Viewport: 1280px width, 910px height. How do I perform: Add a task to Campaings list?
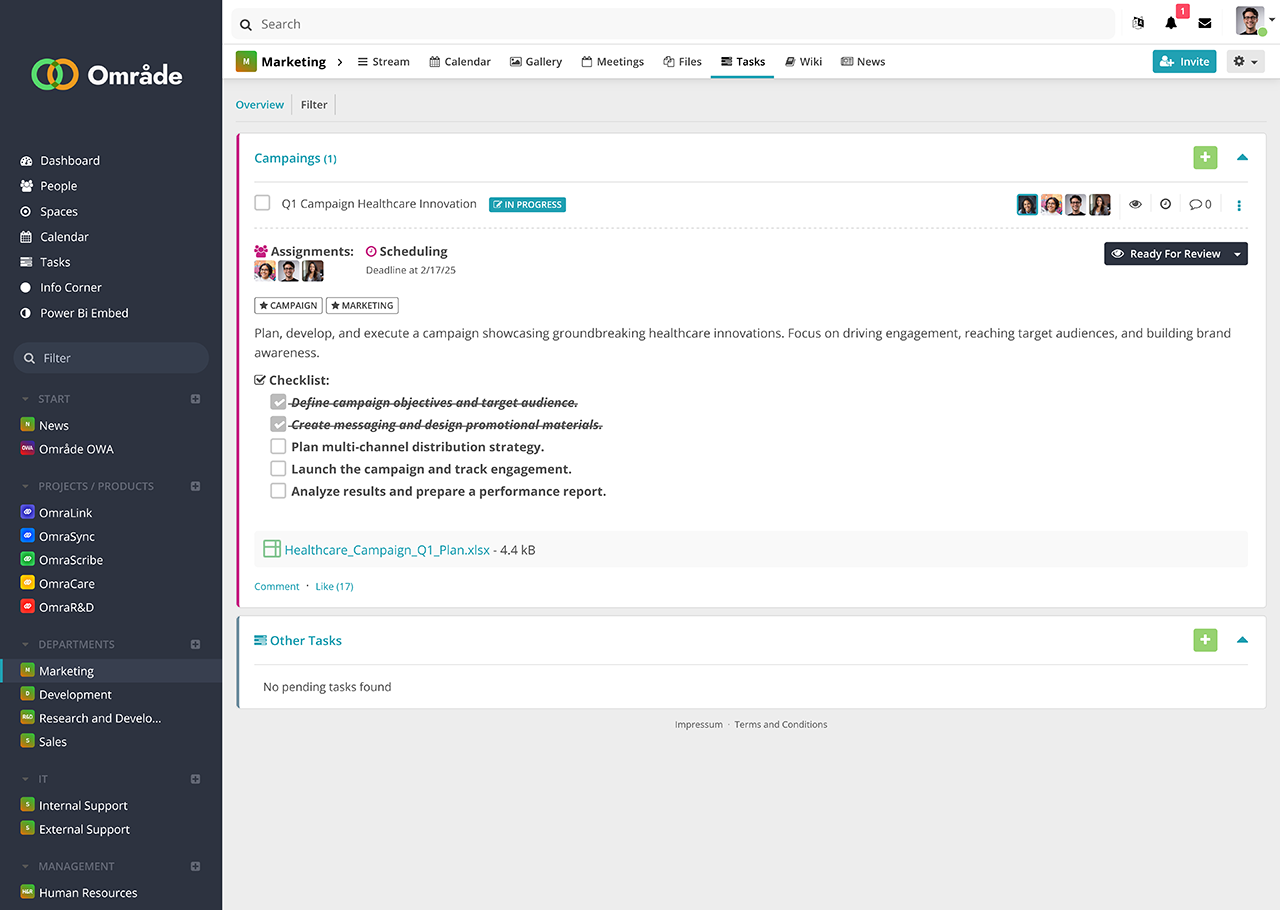pos(1205,157)
